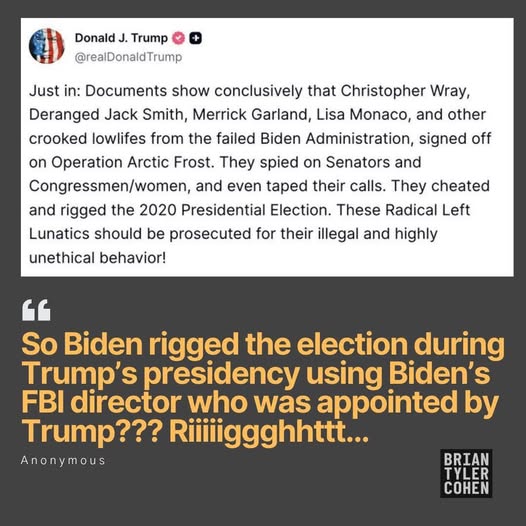Select 'Deranged Jack Smith' in the post

(106, 115)
